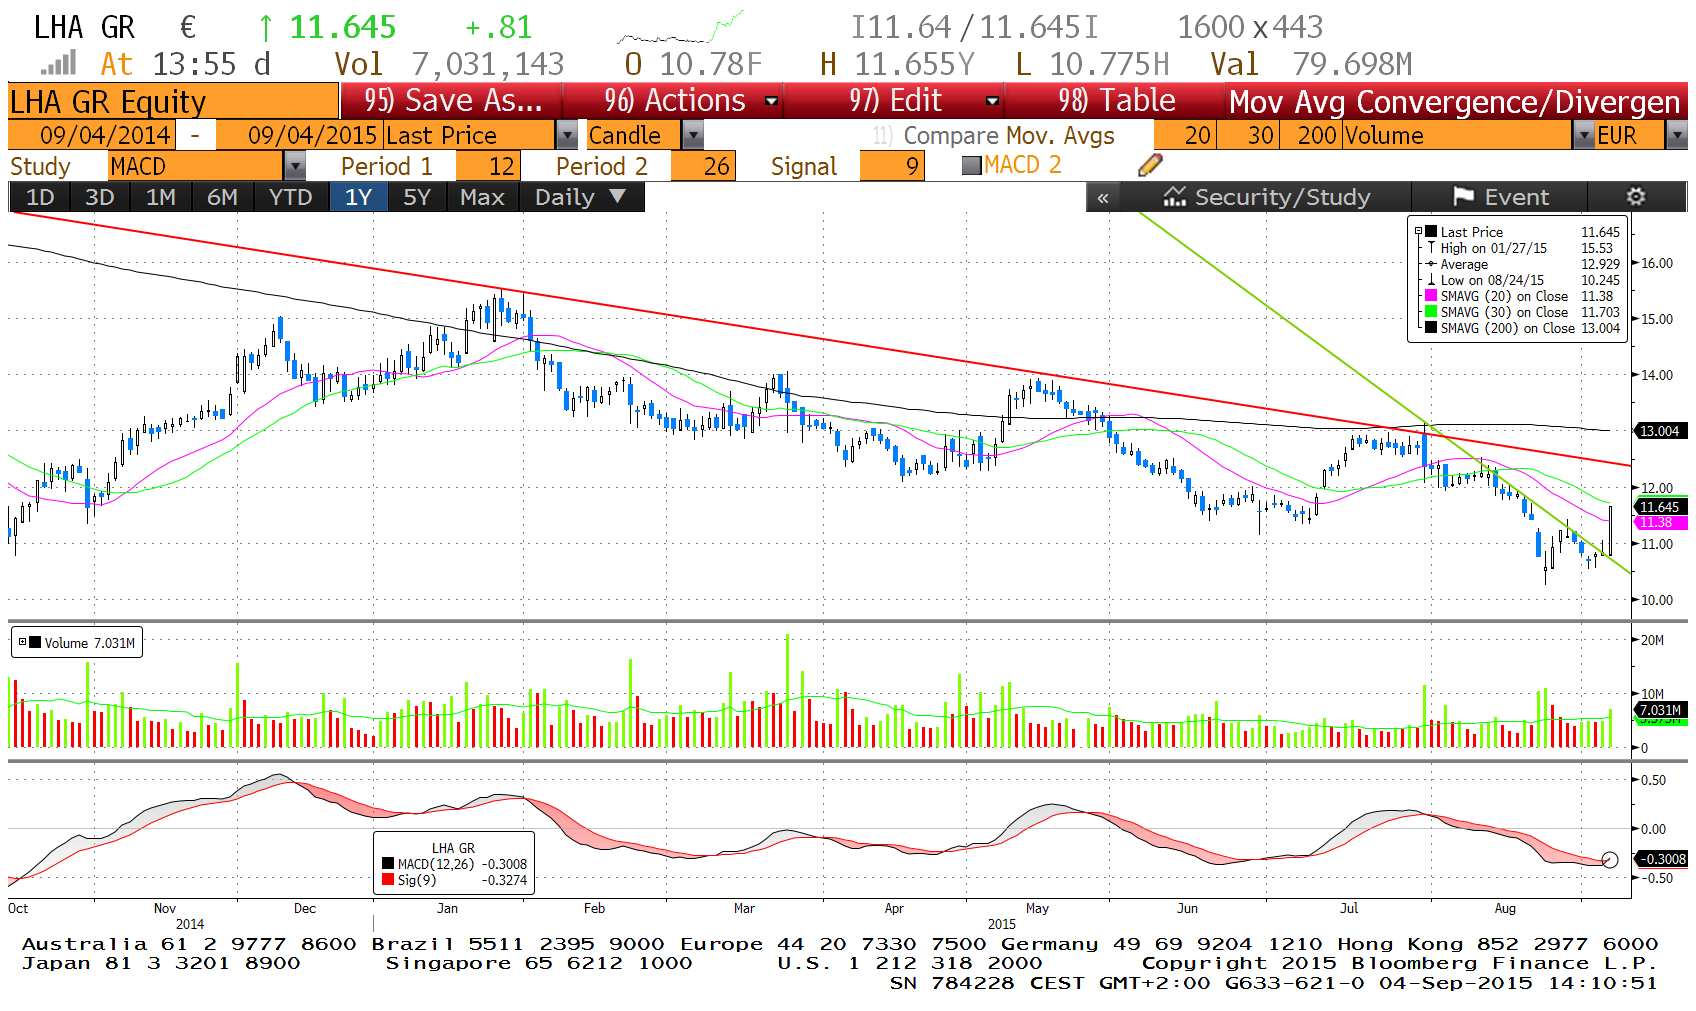Select the YTD range tab
This screenshot has height=1011, width=1696.
pos(291,197)
